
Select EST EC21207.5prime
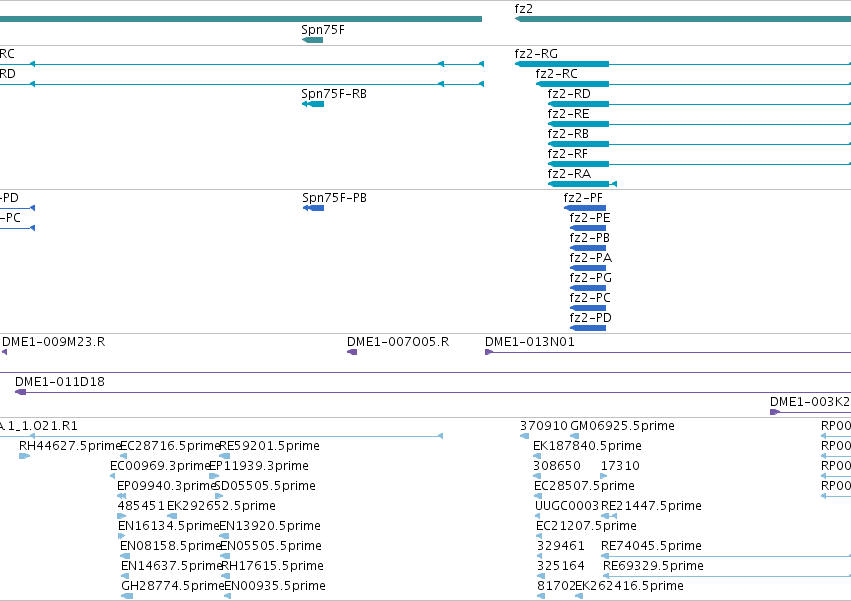tap(539, 536)
